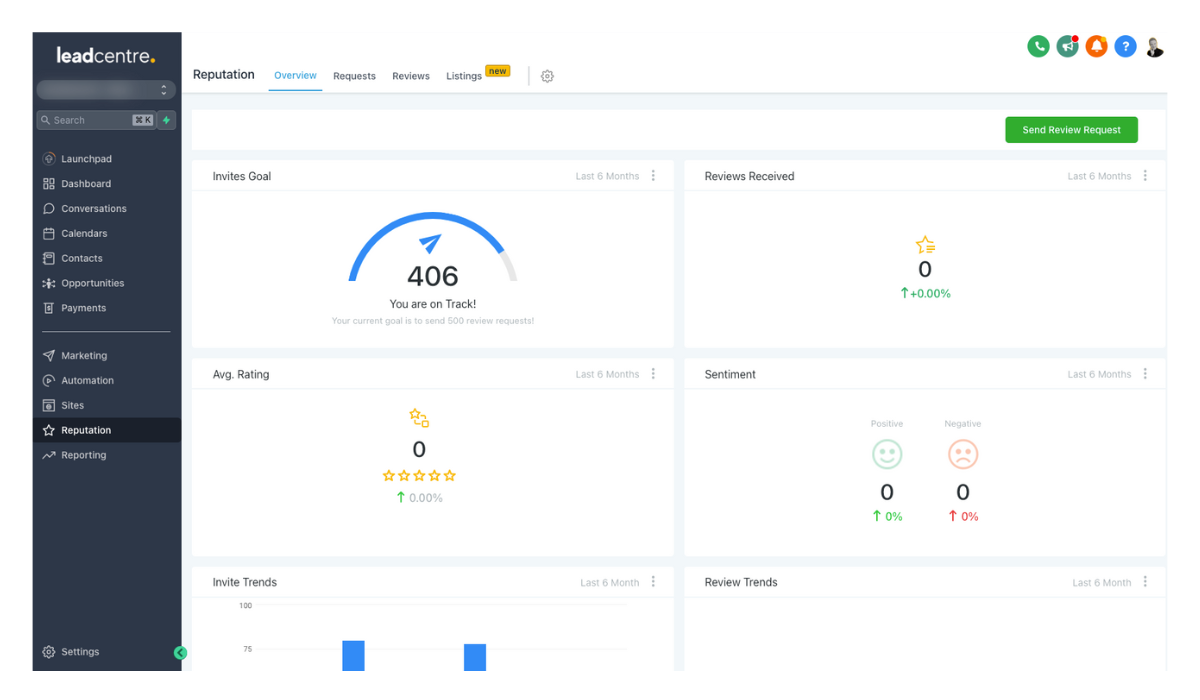Click the Opportunities sidebar text link
Viewport: 1200px width, 700px height.
tap(93, 283)
